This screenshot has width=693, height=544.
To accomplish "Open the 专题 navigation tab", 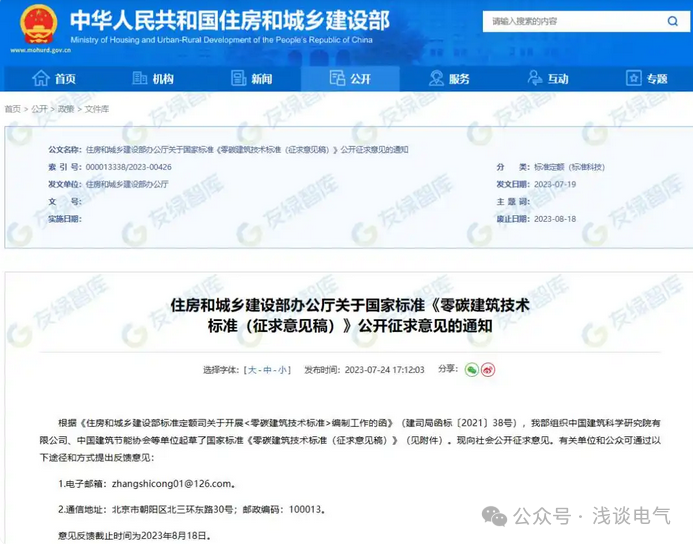I will (647, 79).
